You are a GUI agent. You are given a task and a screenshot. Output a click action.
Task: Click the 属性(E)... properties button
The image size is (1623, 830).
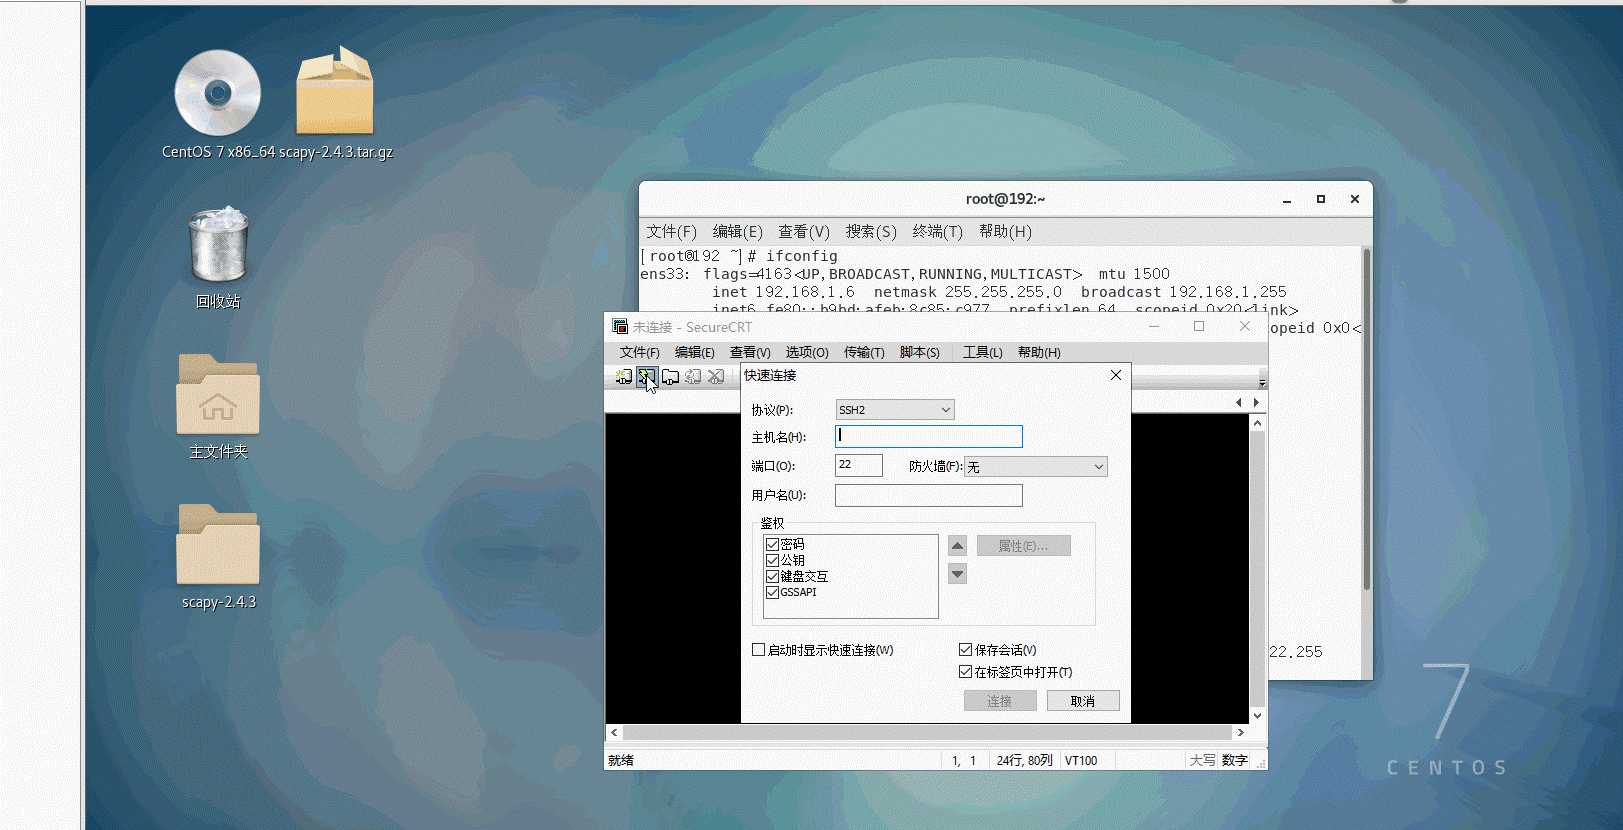point(1024,546)
